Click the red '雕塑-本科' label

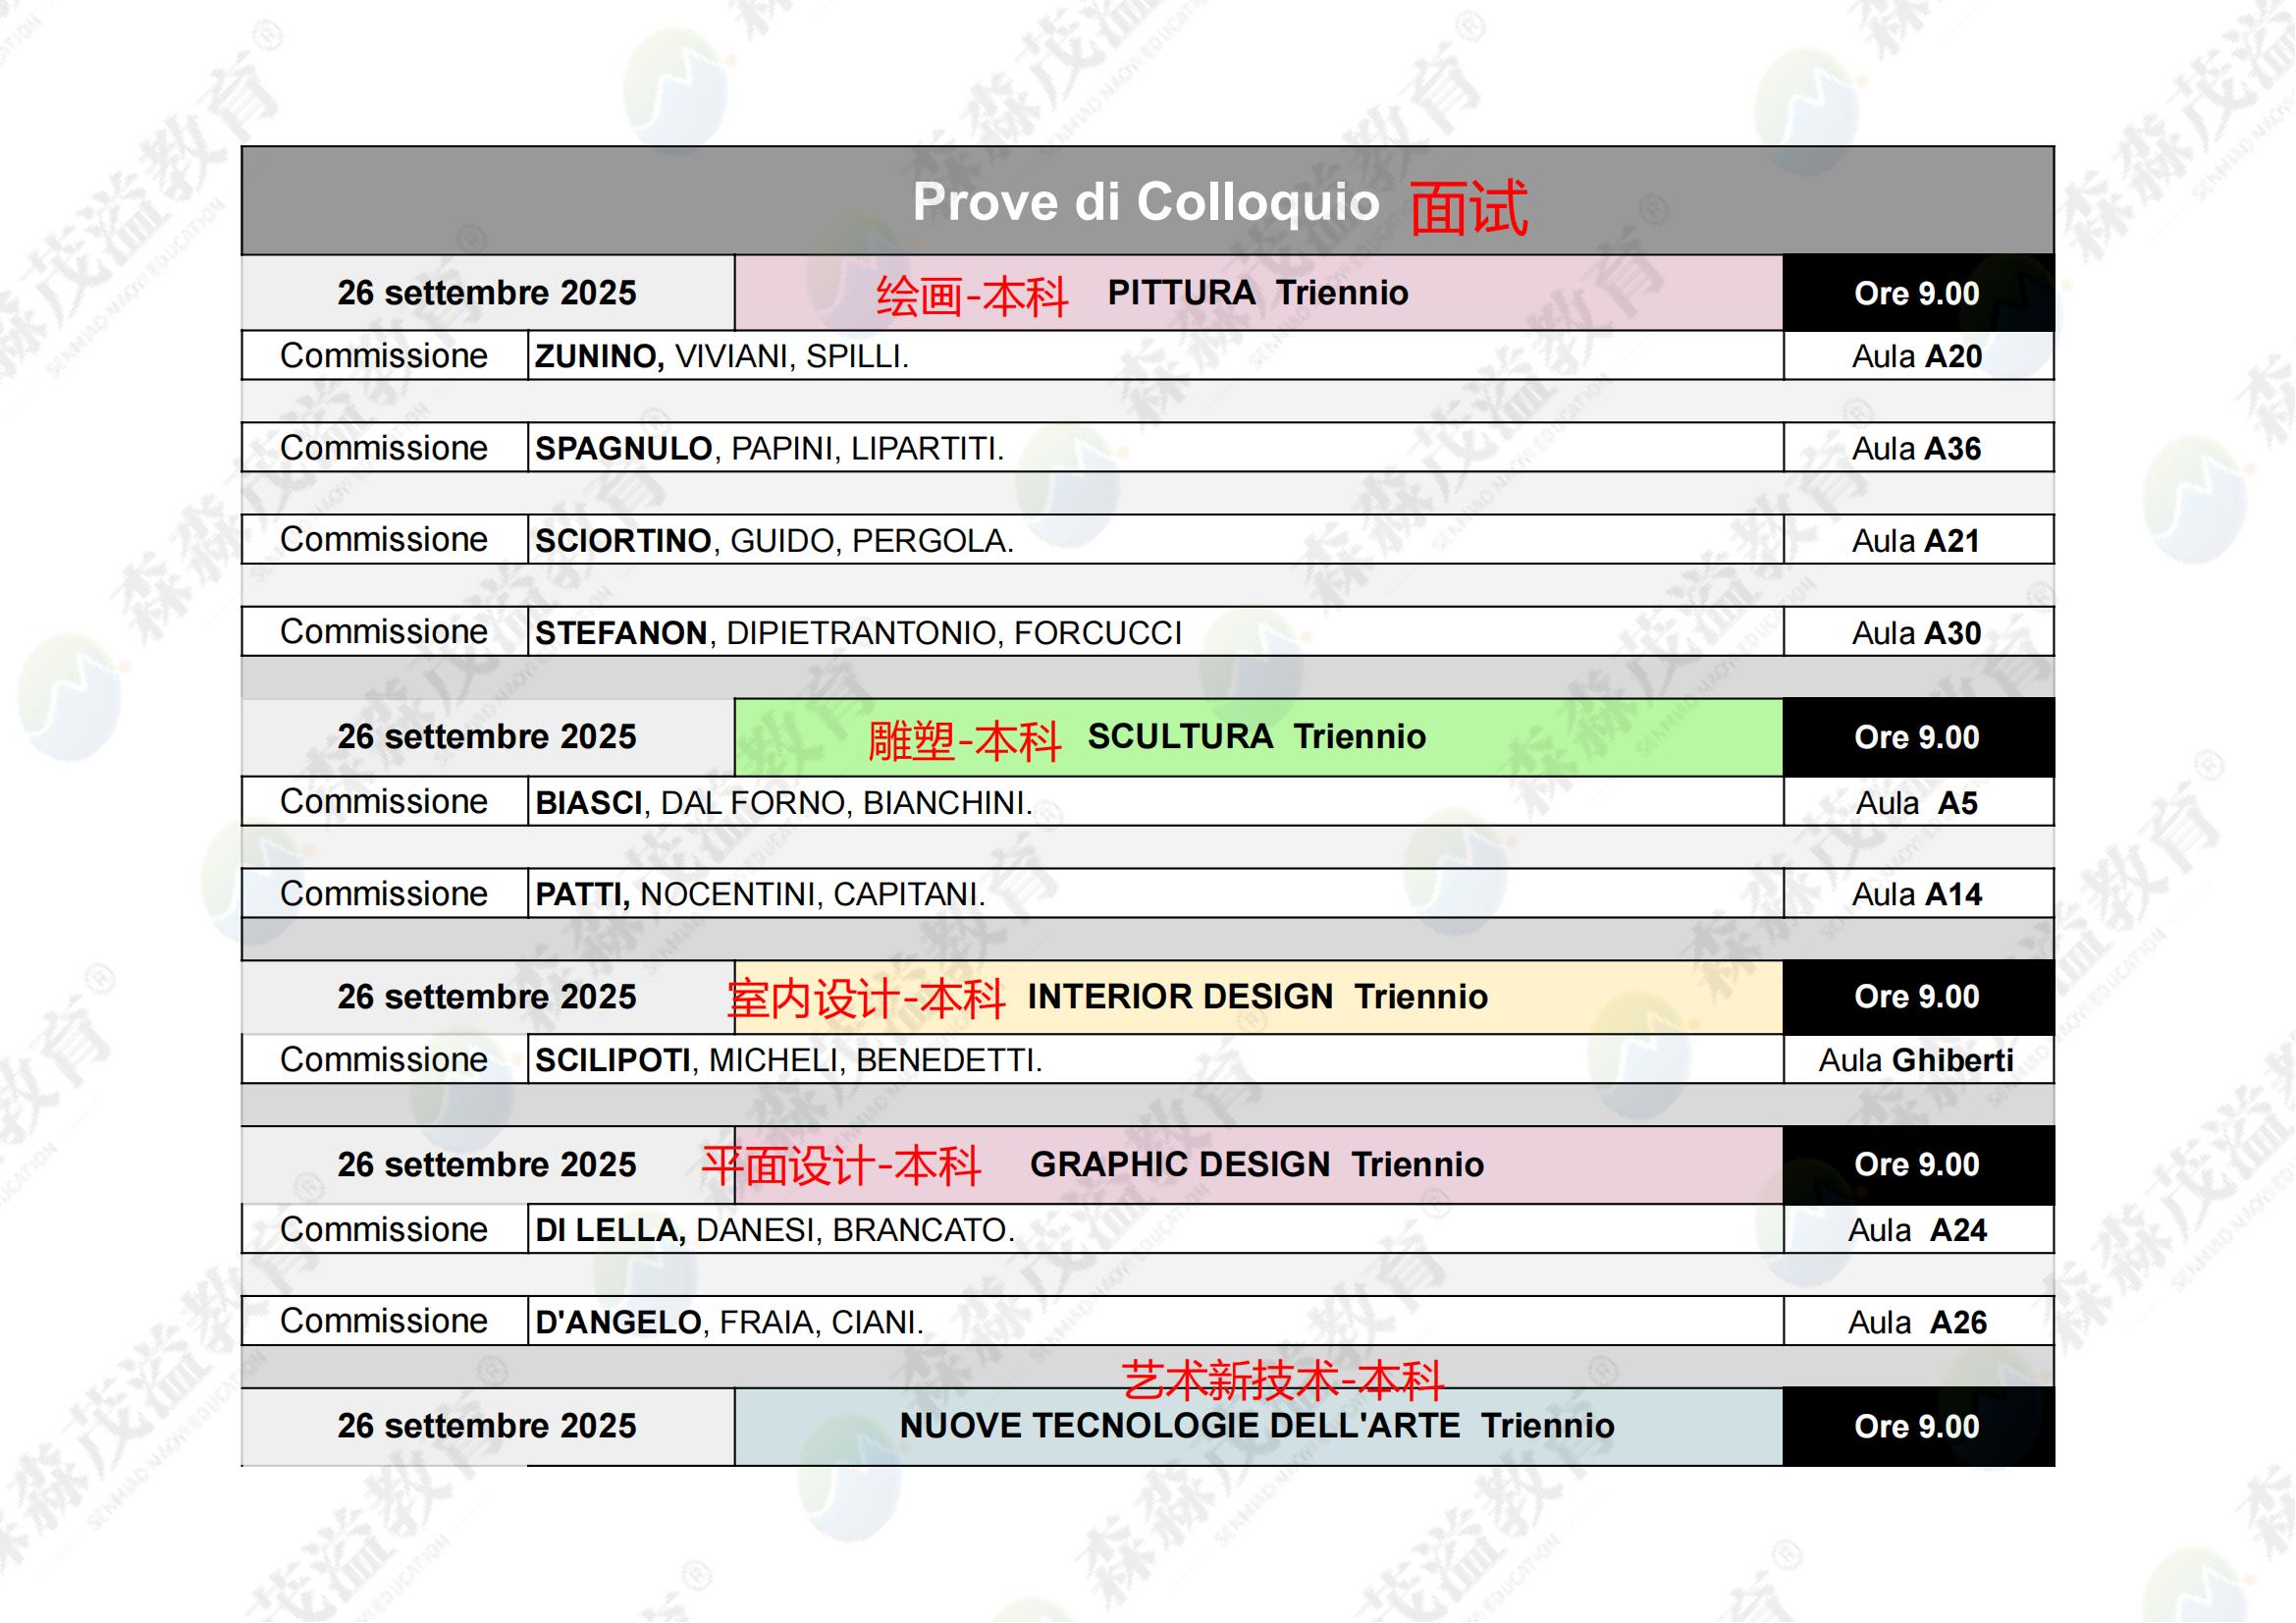point(964,741)
